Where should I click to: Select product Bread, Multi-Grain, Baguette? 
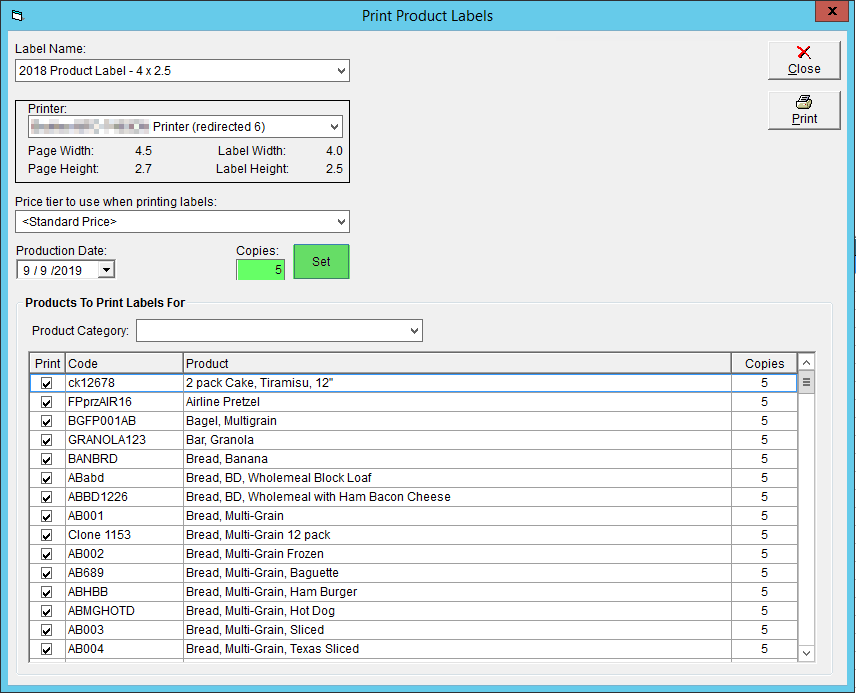[457, 573]
